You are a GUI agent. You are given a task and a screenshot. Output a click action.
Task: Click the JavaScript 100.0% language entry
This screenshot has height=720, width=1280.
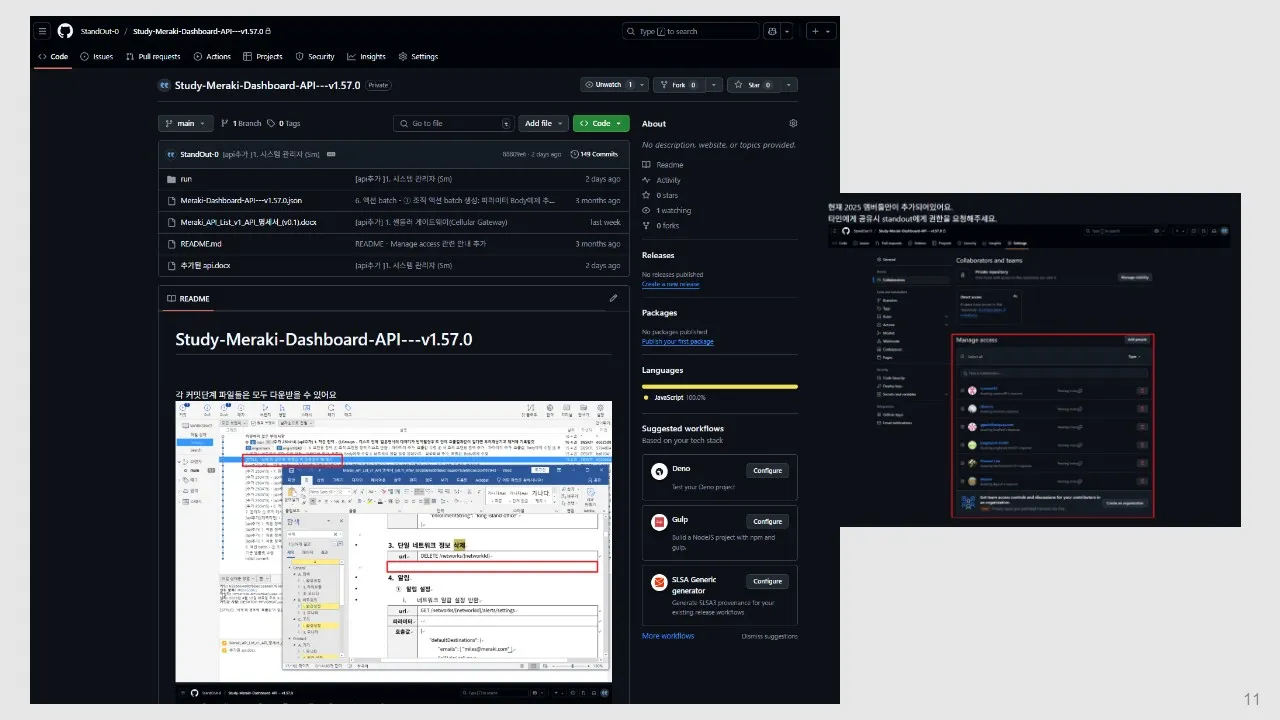(673, 397)
